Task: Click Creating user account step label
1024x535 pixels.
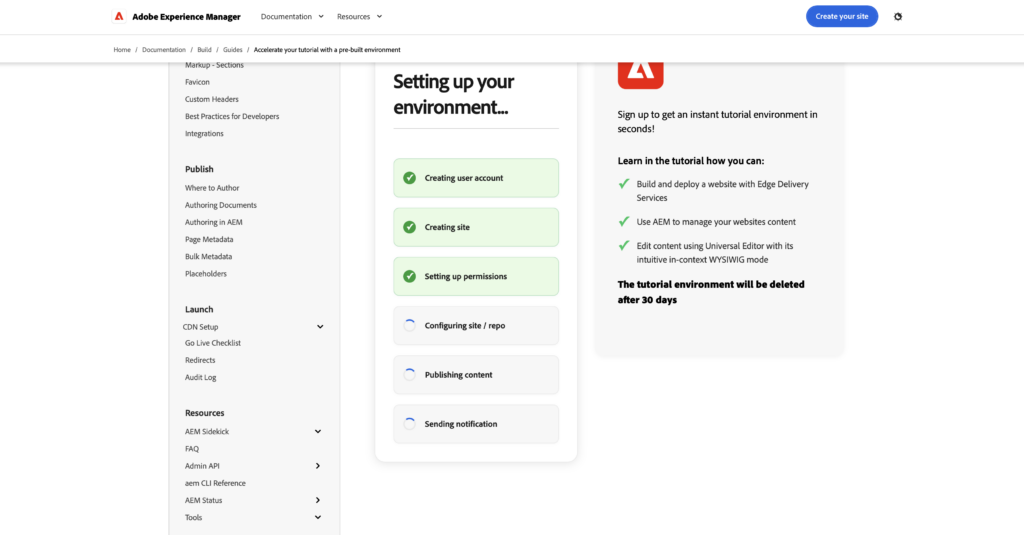Action: point(464,178)
